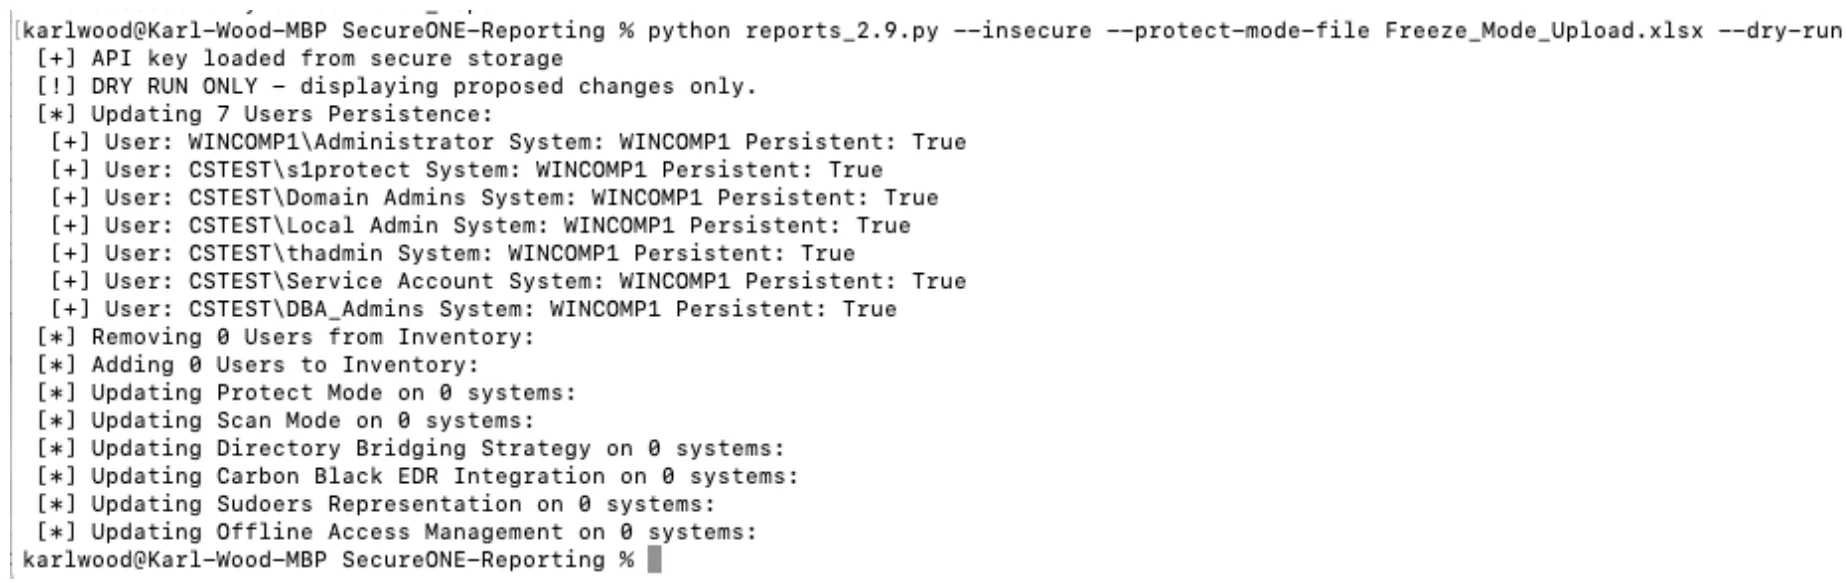The width and height of the screenshot is (1846, 582).
Task: Click the Freeze_Mode_Upload.xlsx filename argument
Action: (1544, 31)
